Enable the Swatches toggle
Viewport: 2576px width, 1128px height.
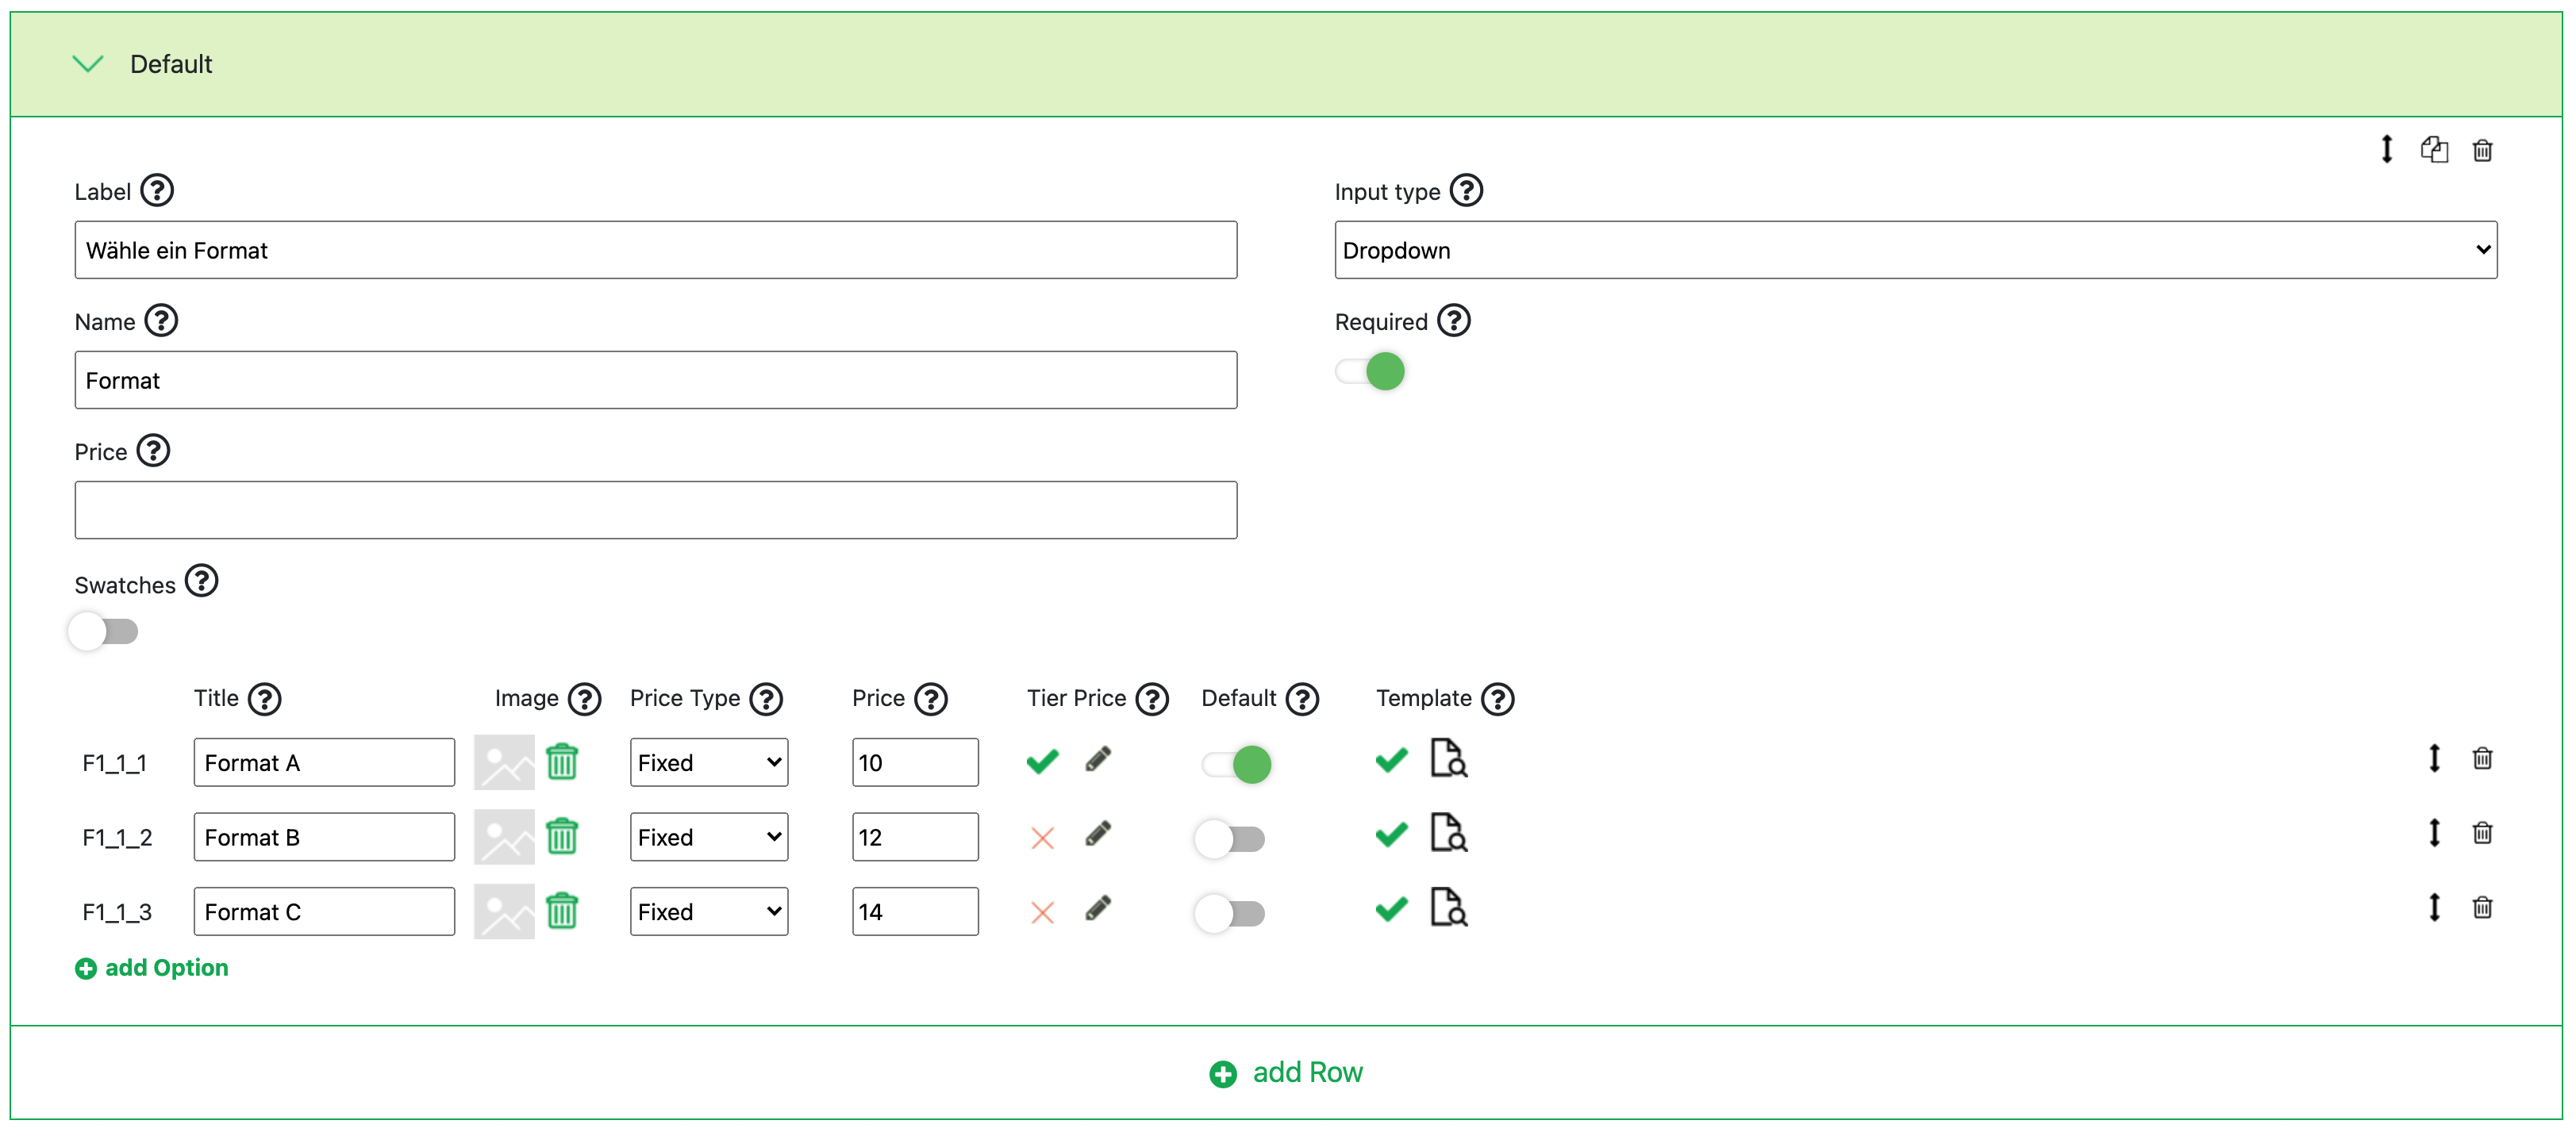[104, 632]
